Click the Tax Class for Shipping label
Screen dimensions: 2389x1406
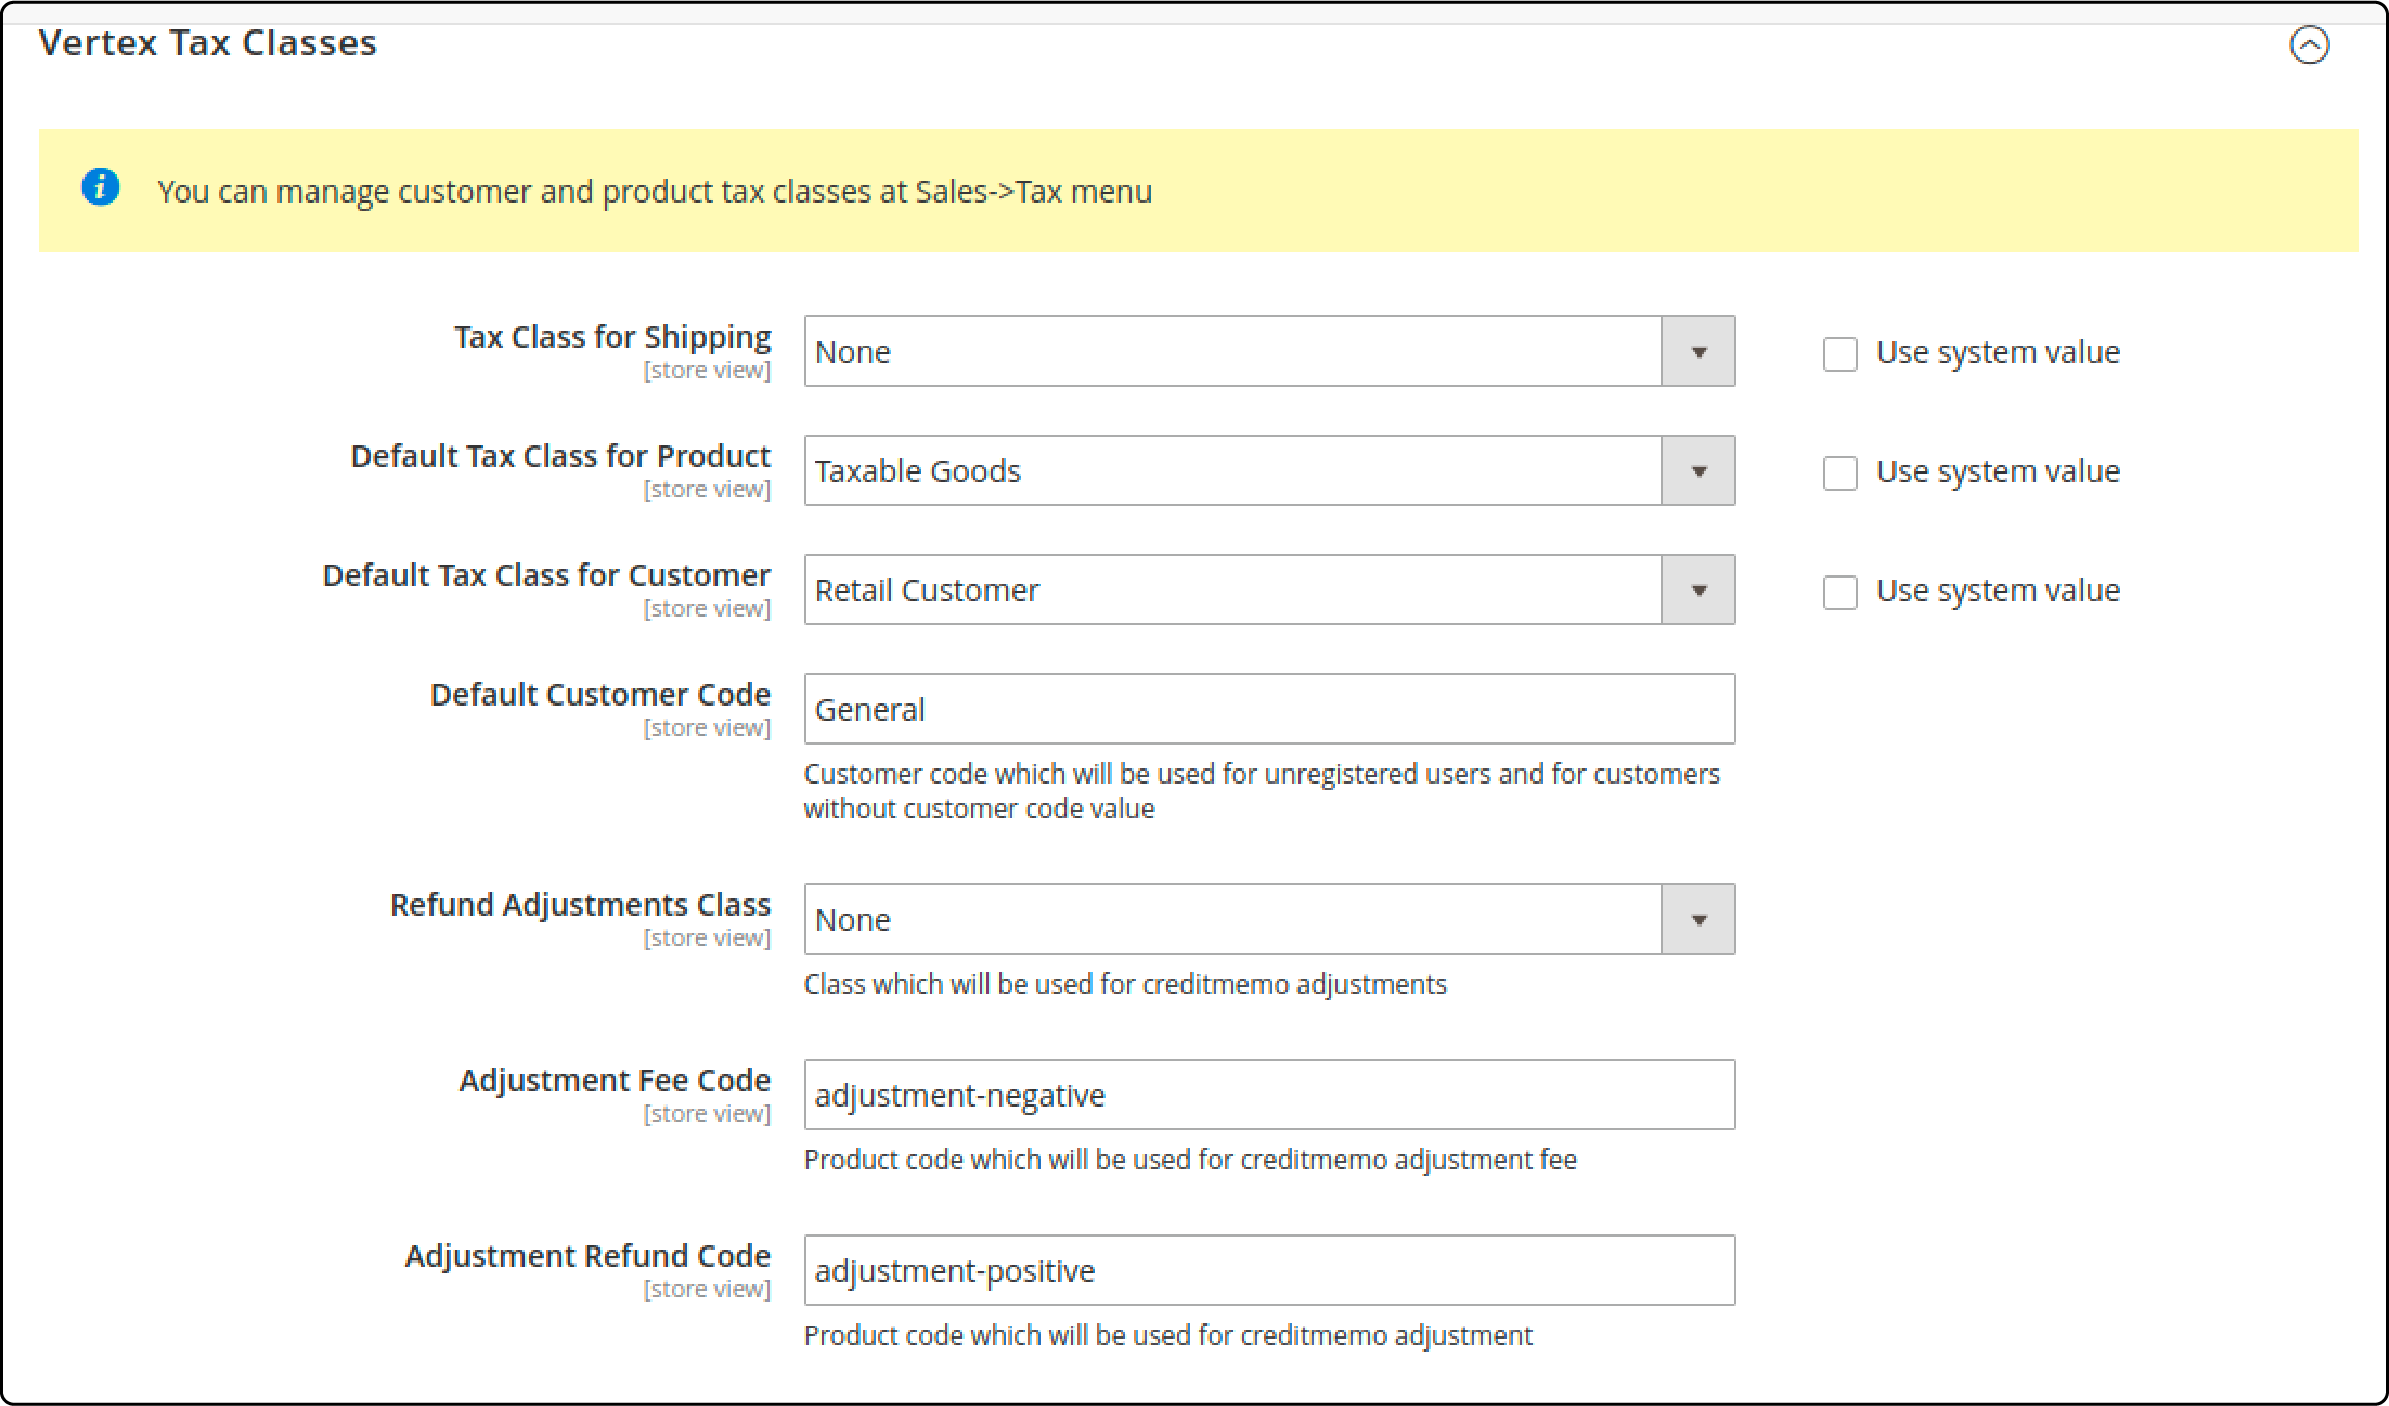tap(612, 337)
